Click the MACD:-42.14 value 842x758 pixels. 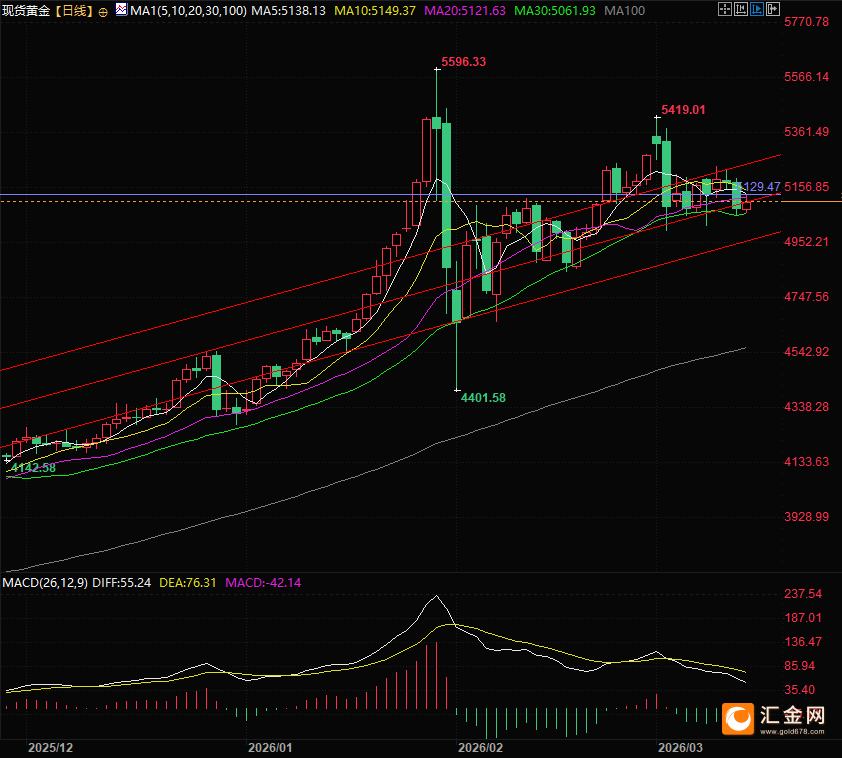263,582
